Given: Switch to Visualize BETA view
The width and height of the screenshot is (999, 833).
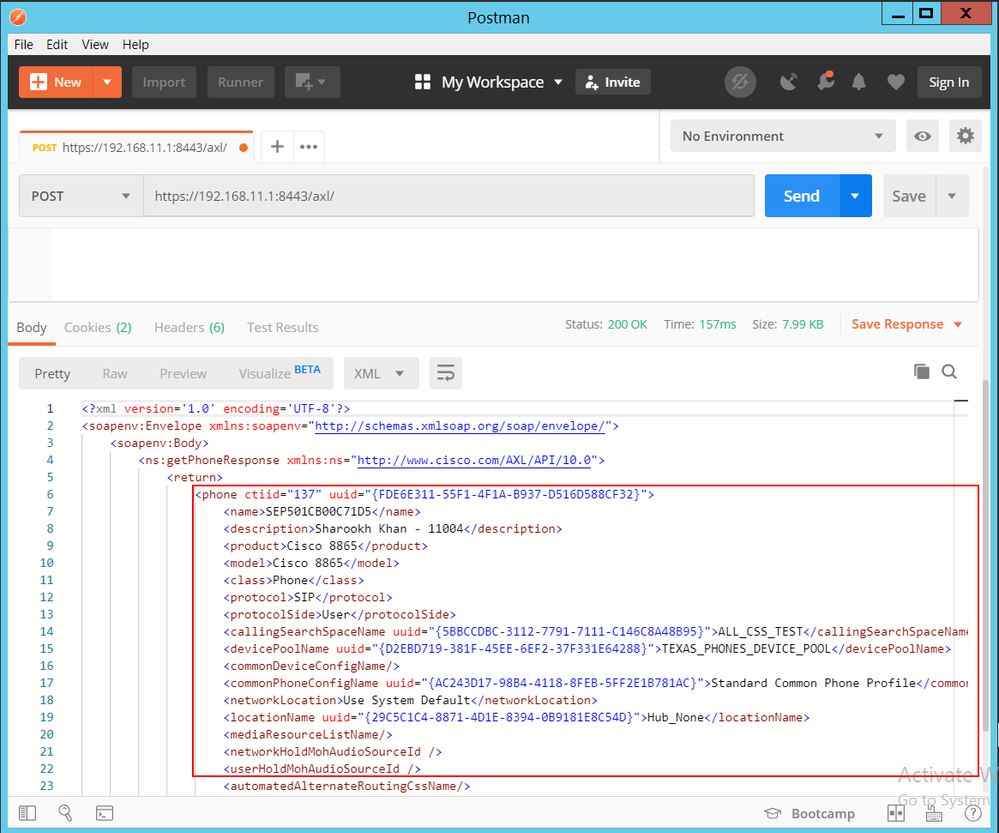Looking at the screenshot, I should (x=279, y=373).
